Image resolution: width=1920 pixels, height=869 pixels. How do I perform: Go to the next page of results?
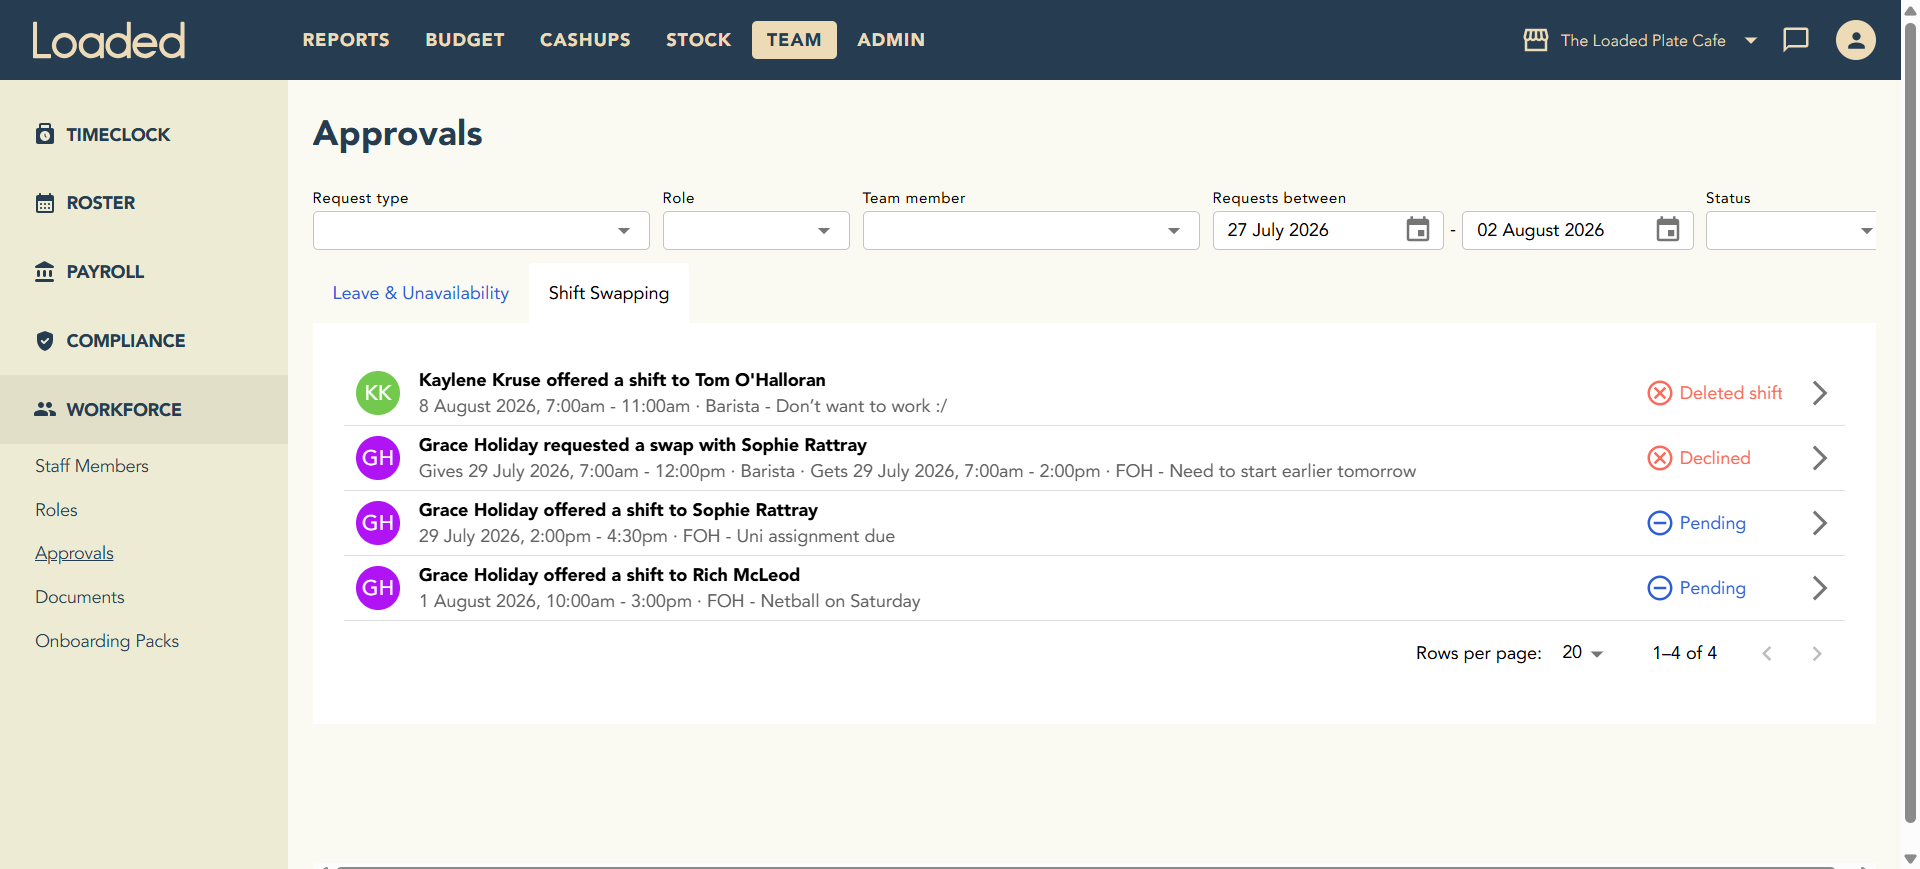coord(1817,654)
